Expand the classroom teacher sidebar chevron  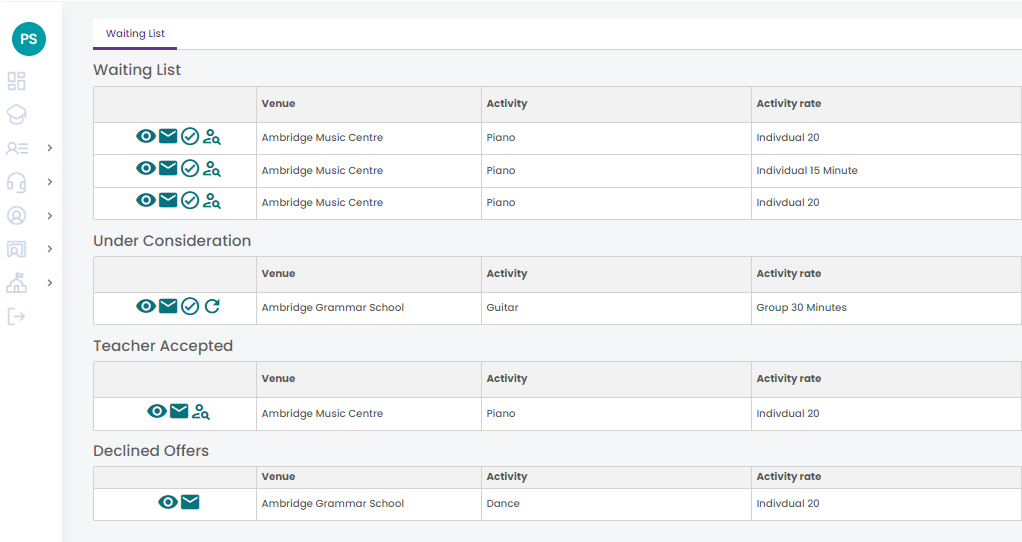point(50,249)
